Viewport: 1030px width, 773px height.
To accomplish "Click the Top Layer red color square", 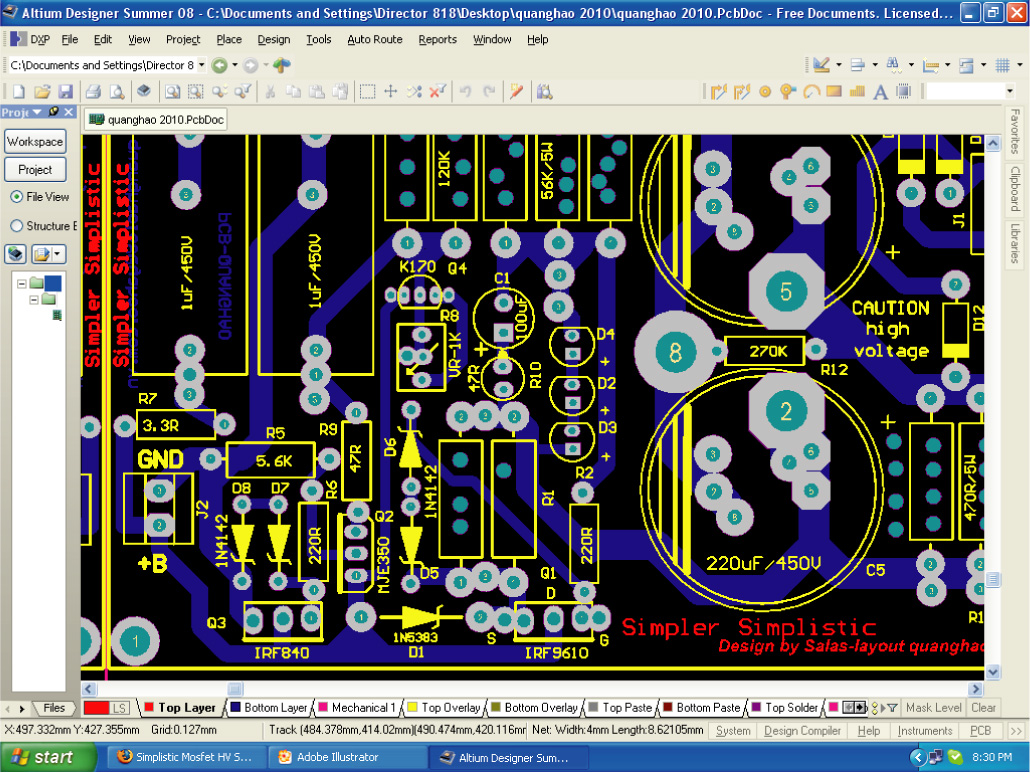I will click(148, 707).
